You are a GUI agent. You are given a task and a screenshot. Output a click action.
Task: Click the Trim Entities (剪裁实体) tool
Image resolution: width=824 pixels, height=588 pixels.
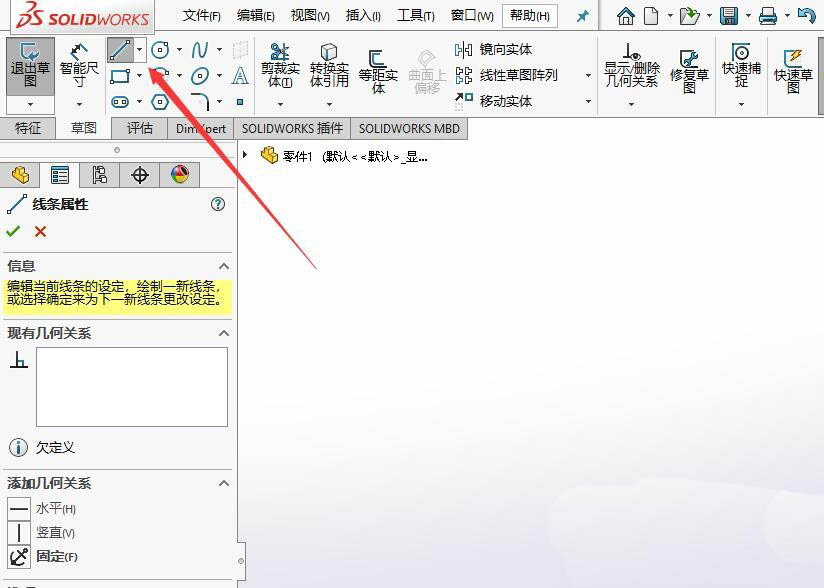[280, 66]
